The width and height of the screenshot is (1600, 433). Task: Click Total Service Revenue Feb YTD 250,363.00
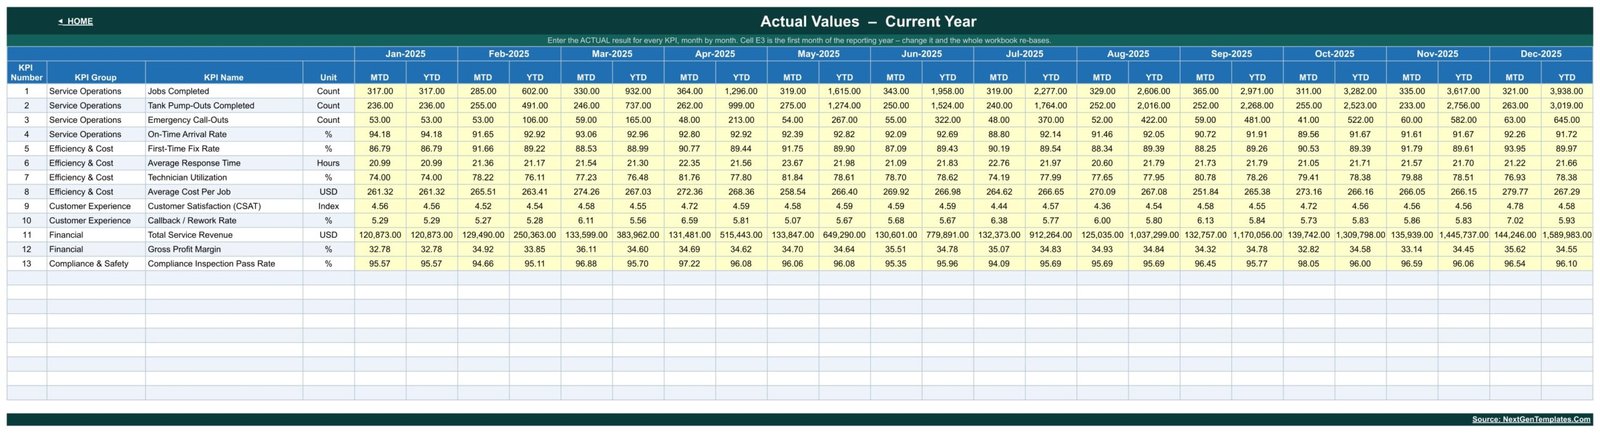tap(535, 235)
